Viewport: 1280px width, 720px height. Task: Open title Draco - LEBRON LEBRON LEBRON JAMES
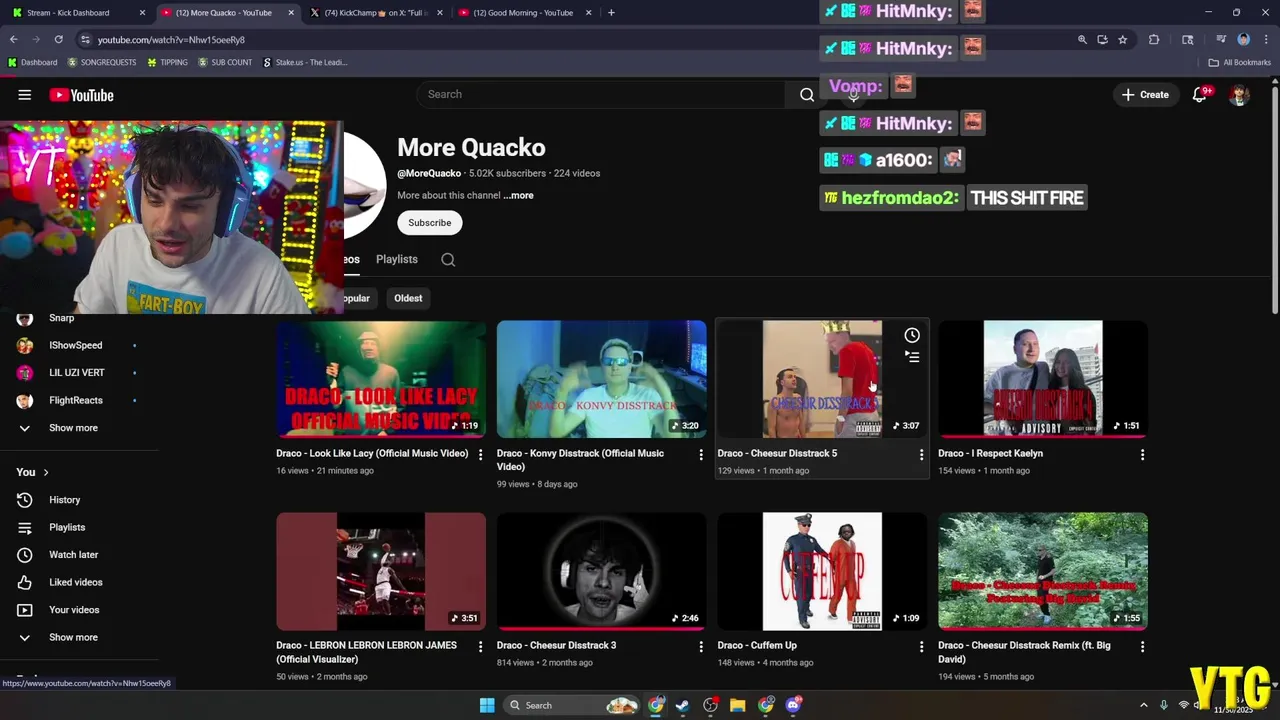366,652
